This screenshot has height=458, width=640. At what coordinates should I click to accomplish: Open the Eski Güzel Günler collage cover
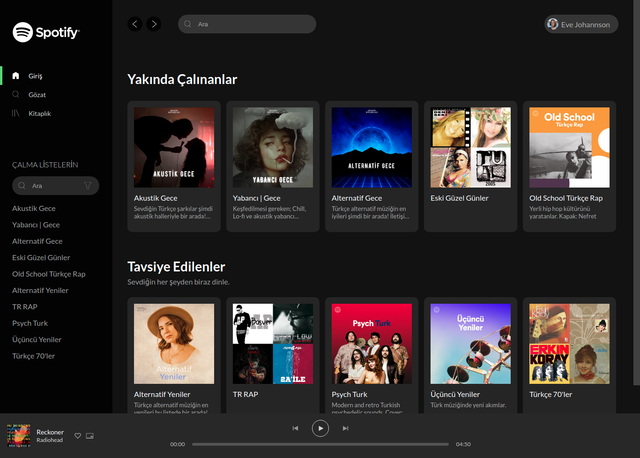point(471,147)
